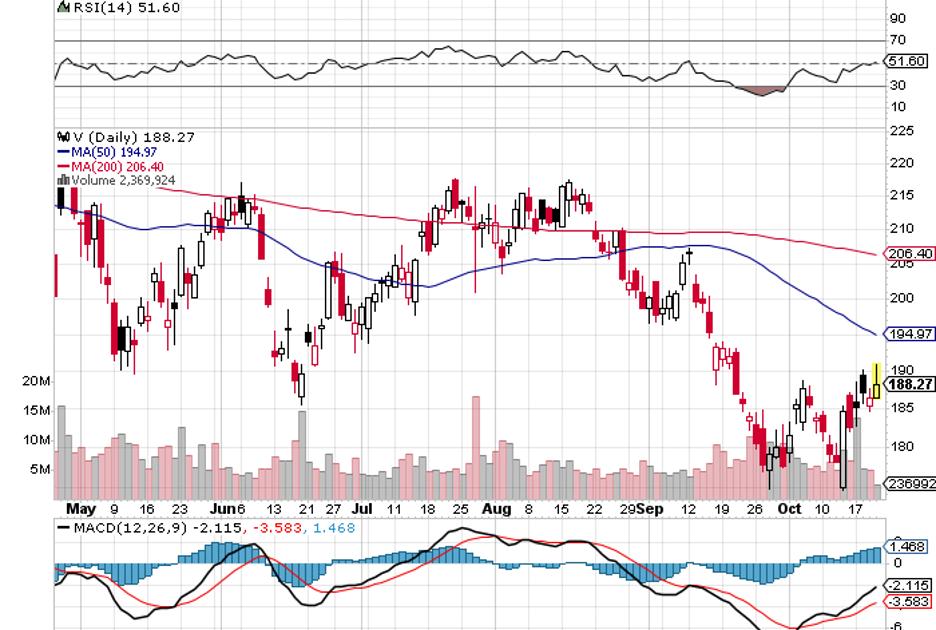Click the 90 level label on RSI axis
Image resolution: width=936 pixels, height=630 pixels.
(897, 19)
